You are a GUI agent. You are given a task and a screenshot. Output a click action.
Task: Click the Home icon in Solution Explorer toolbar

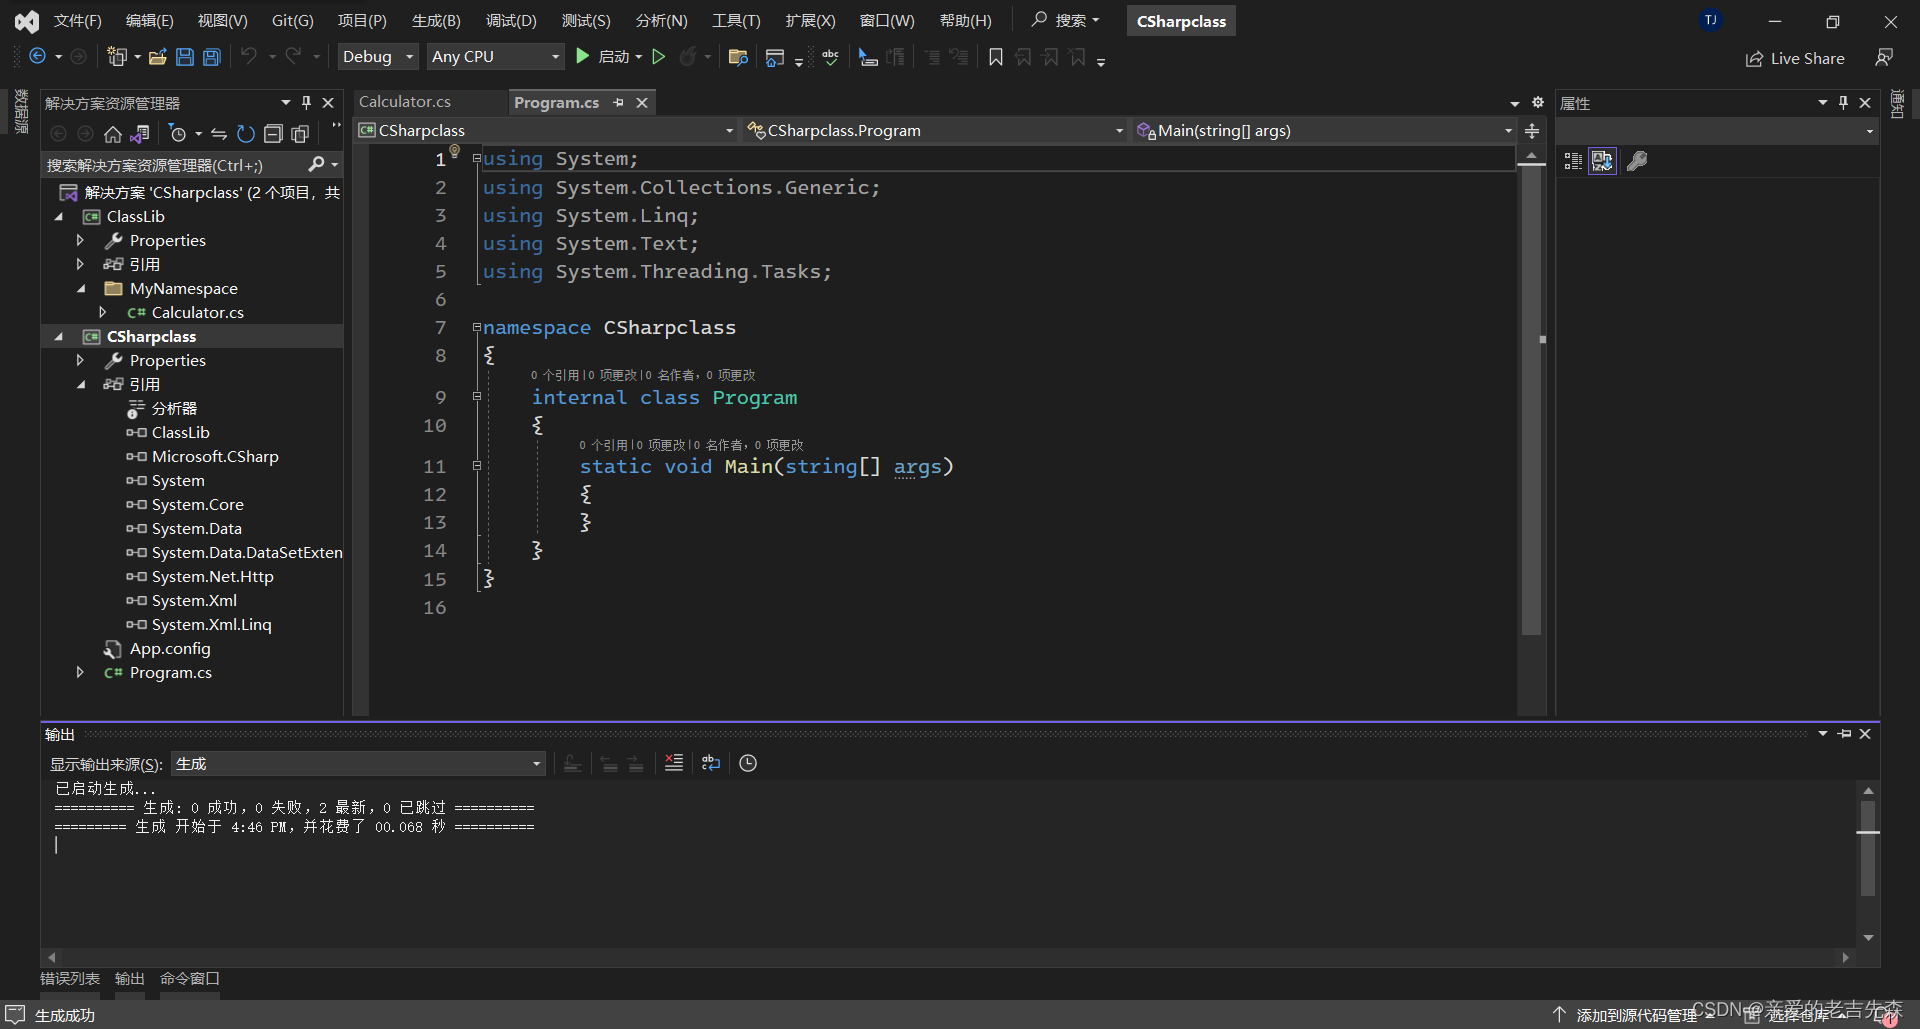(x=112, y=134)
